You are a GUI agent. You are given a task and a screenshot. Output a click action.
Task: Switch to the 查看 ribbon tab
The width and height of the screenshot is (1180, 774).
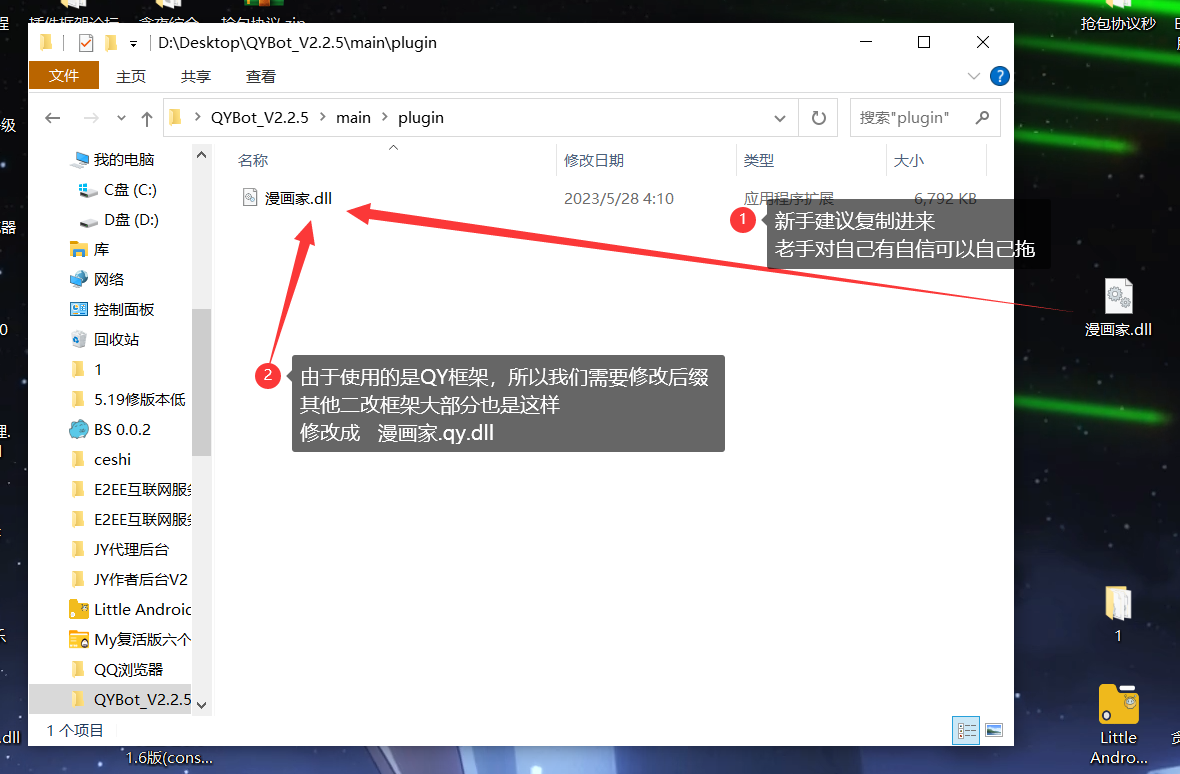[x=260, y=75]
